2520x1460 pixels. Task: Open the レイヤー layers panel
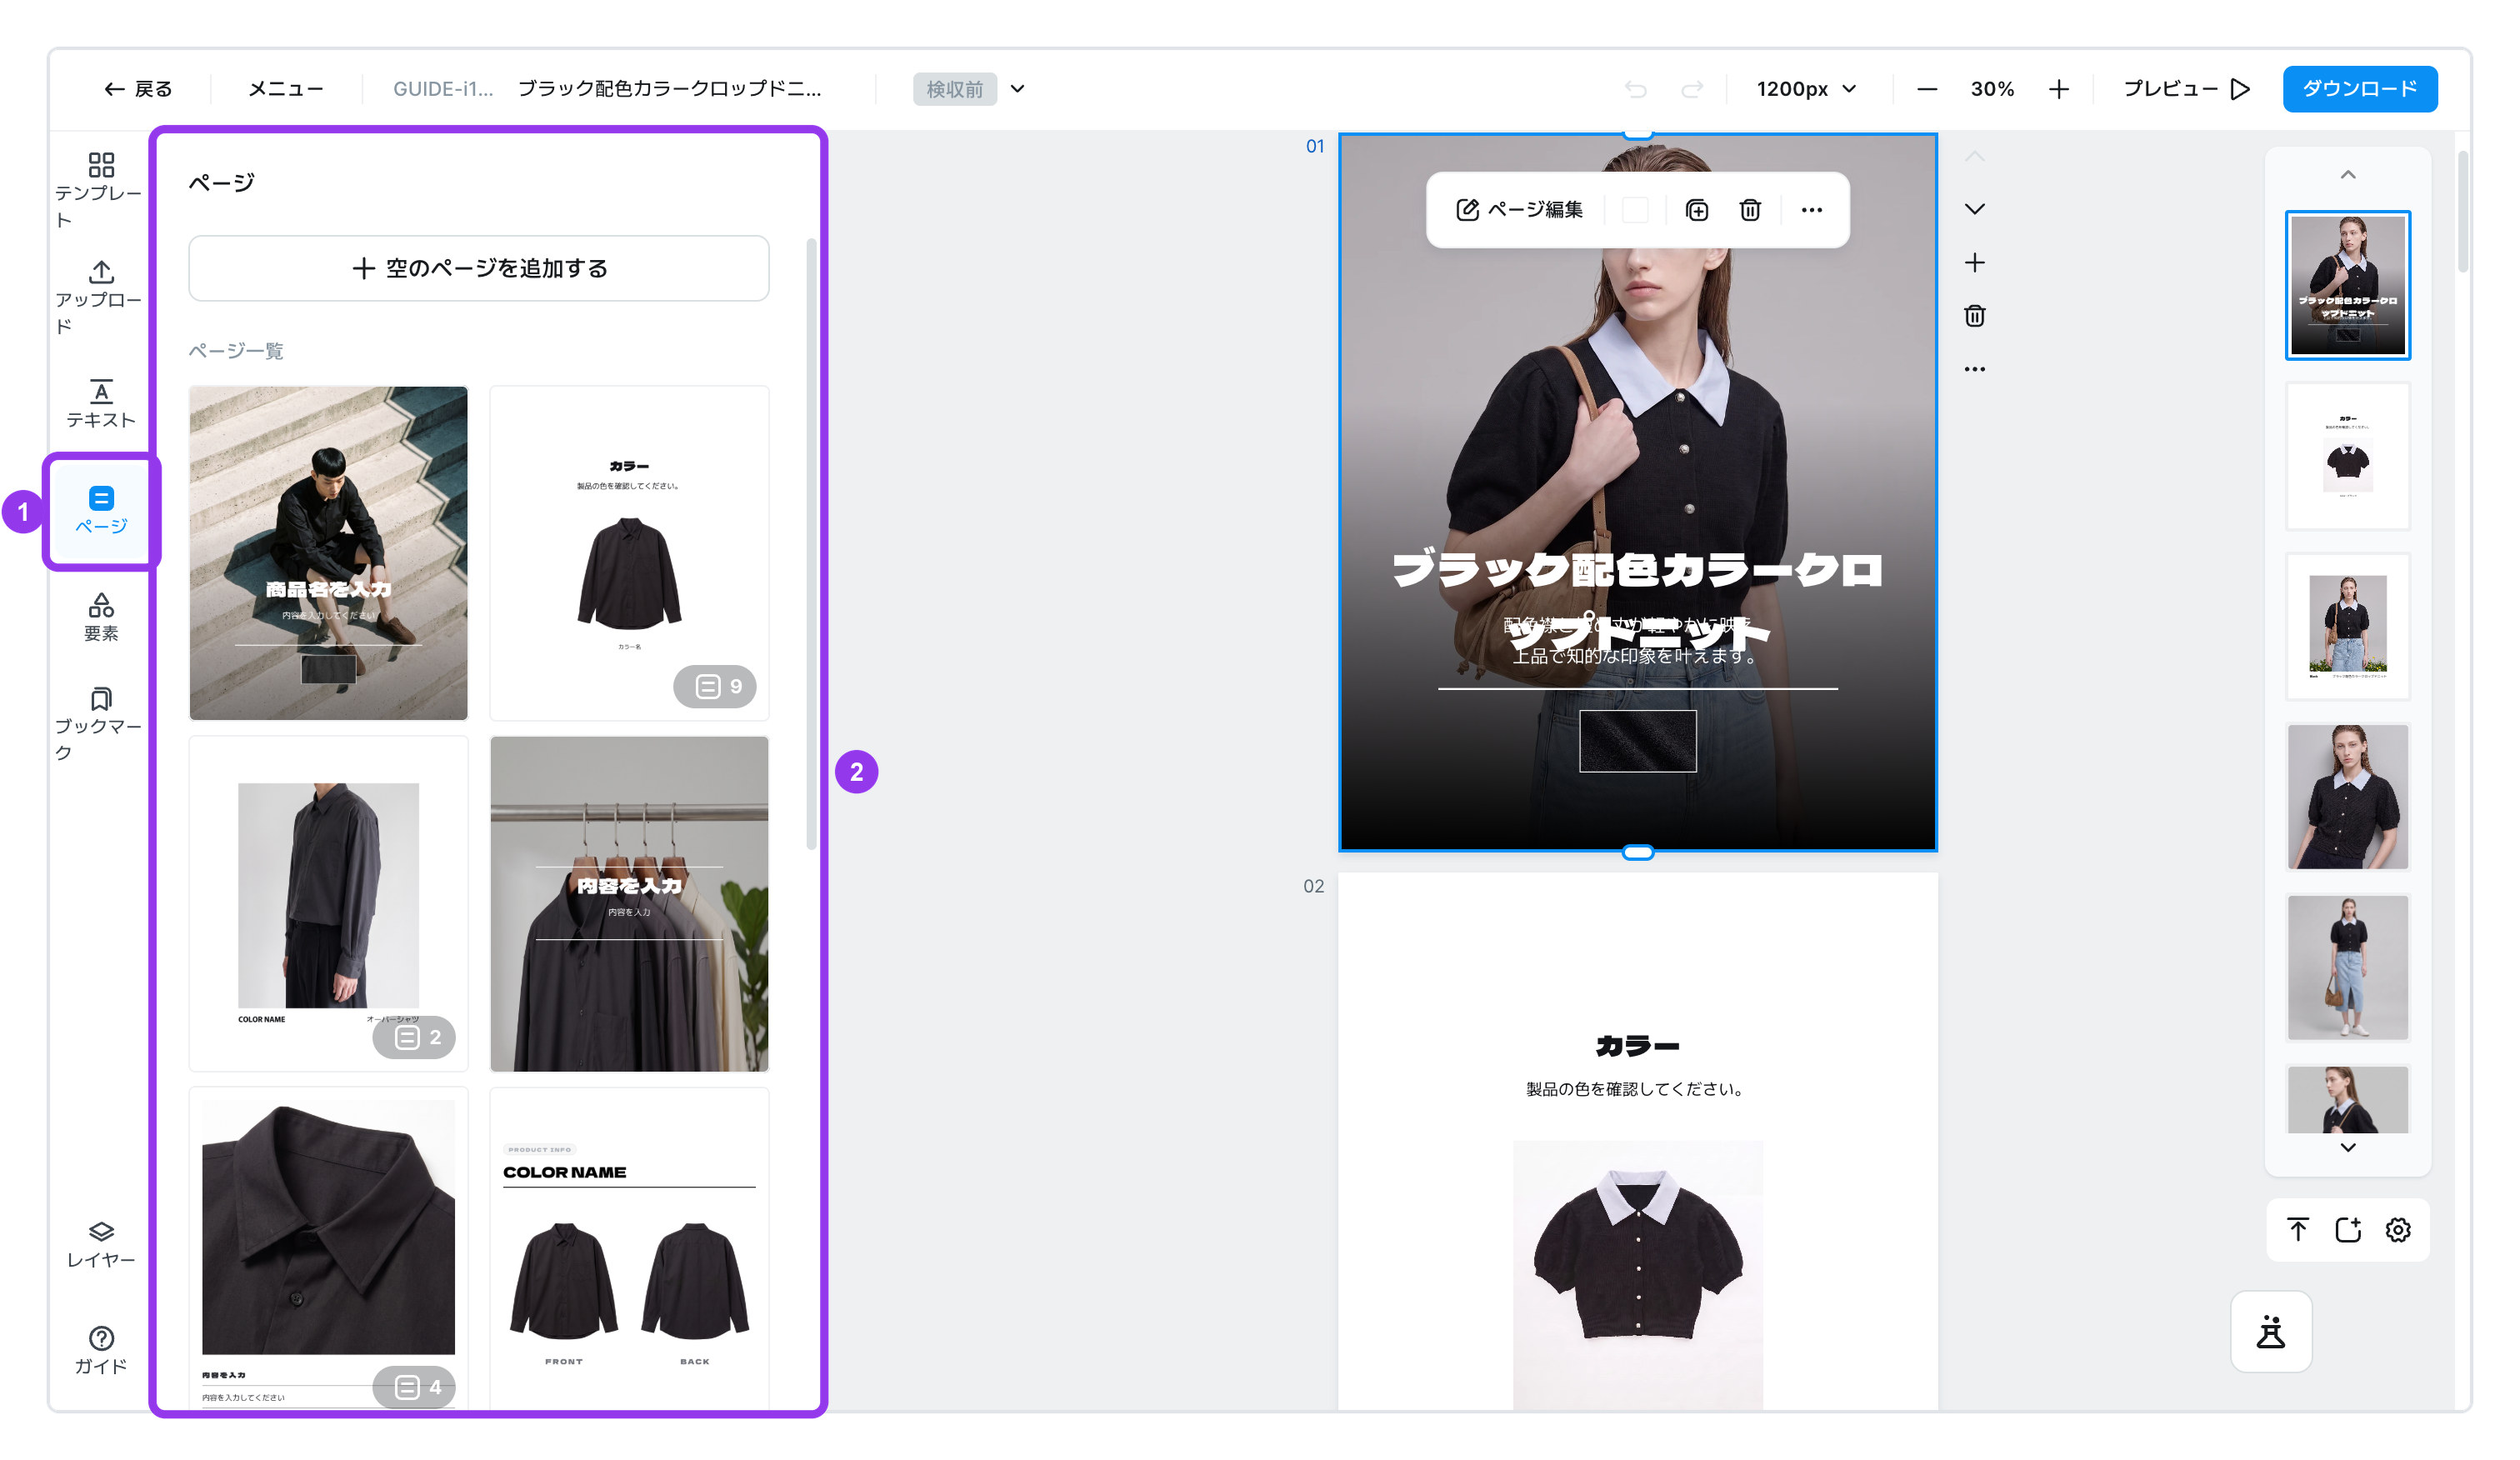click(101, 1244)
